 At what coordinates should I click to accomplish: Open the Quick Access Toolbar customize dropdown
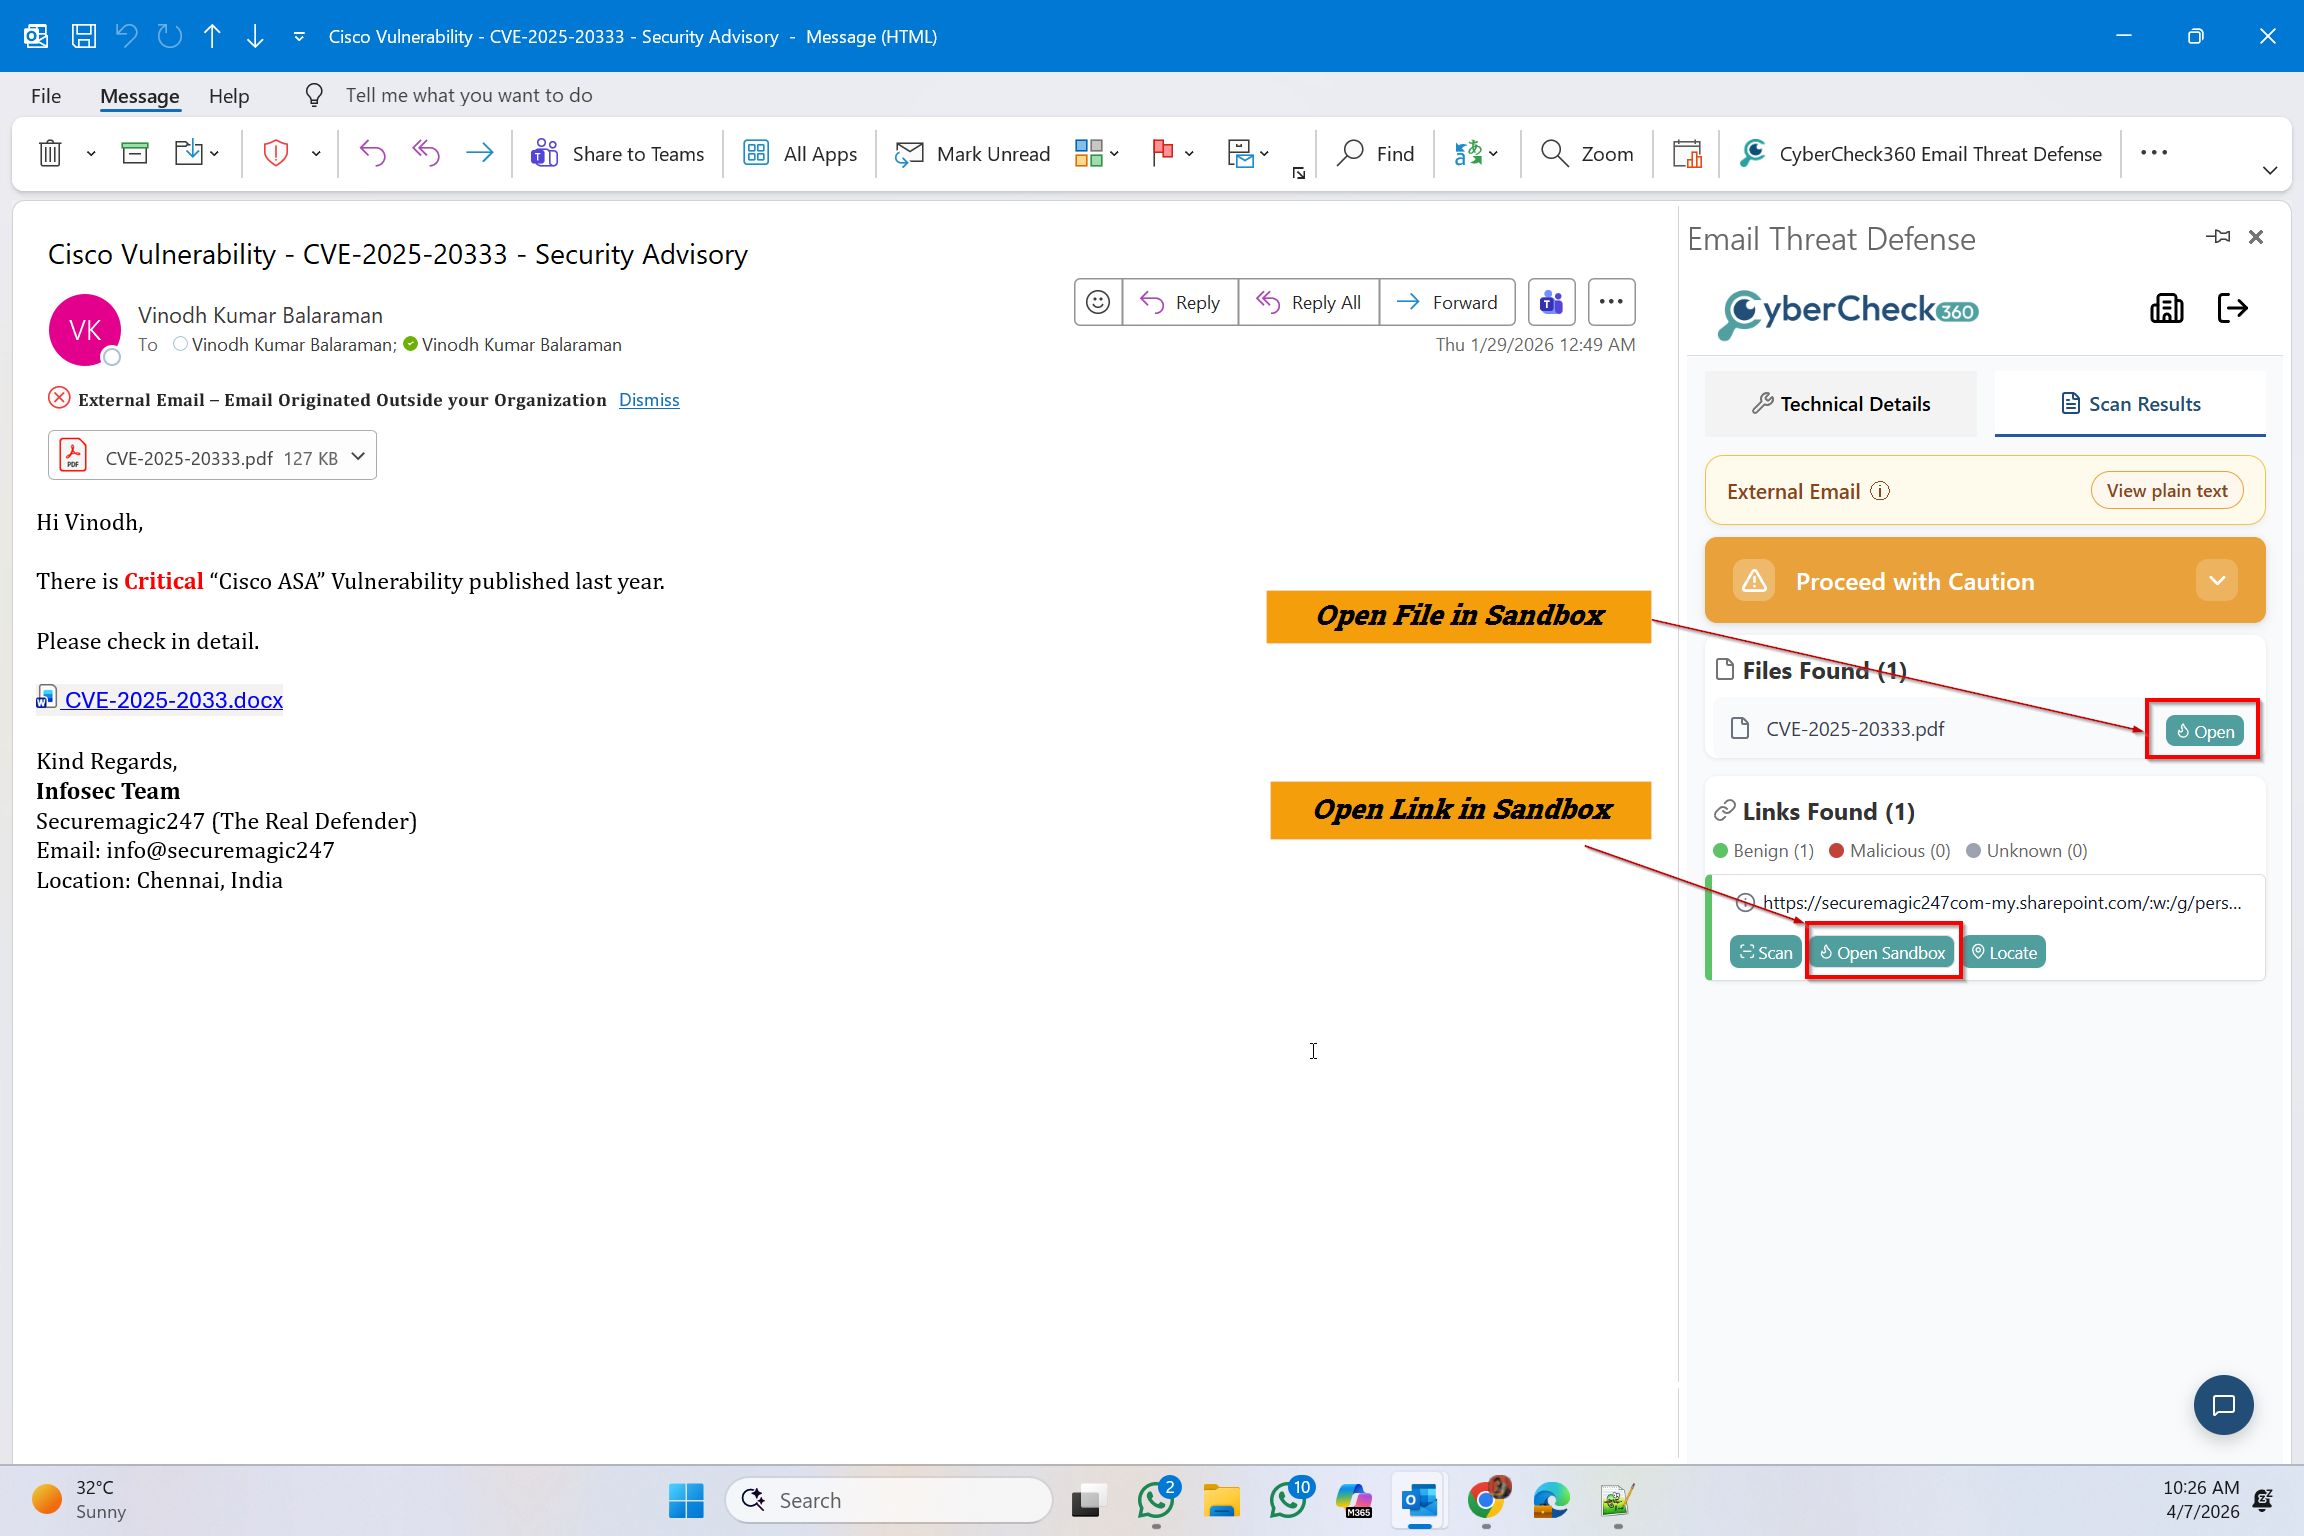tap(299, 37)
